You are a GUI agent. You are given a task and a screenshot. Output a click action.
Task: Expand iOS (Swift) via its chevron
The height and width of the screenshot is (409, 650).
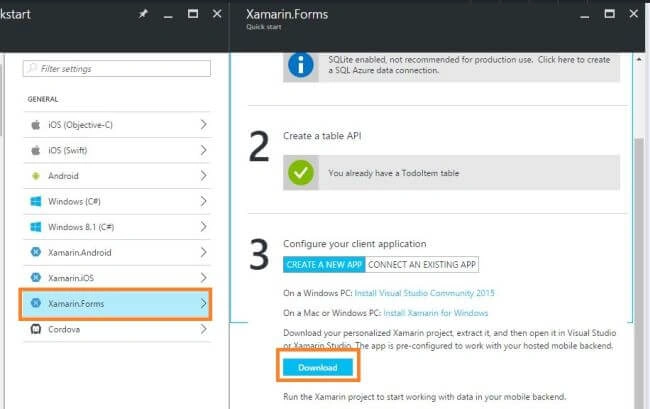(204, 150)
